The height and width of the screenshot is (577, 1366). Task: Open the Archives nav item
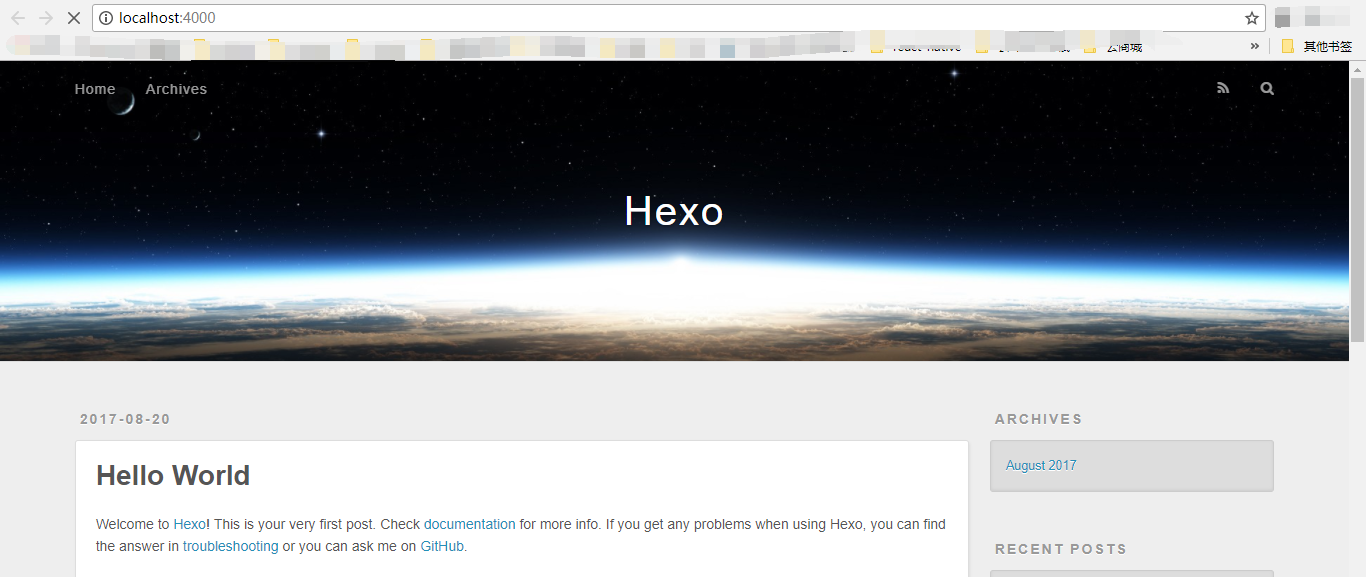click(x=176, y=89)
